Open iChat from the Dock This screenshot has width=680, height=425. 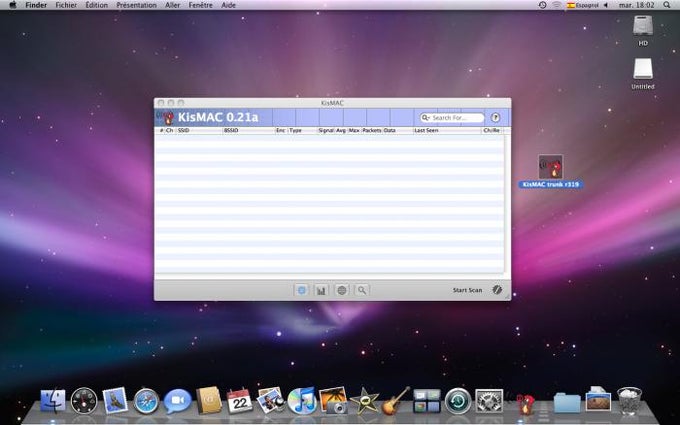[x=177, y=401]
